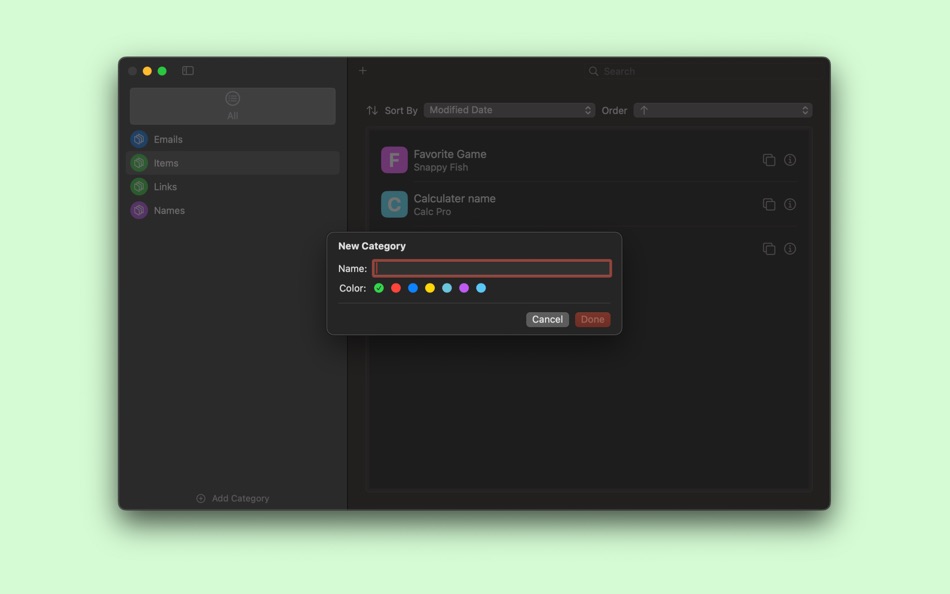950x594 pixels.
Task: Select the Names category label
Action: 169,210
